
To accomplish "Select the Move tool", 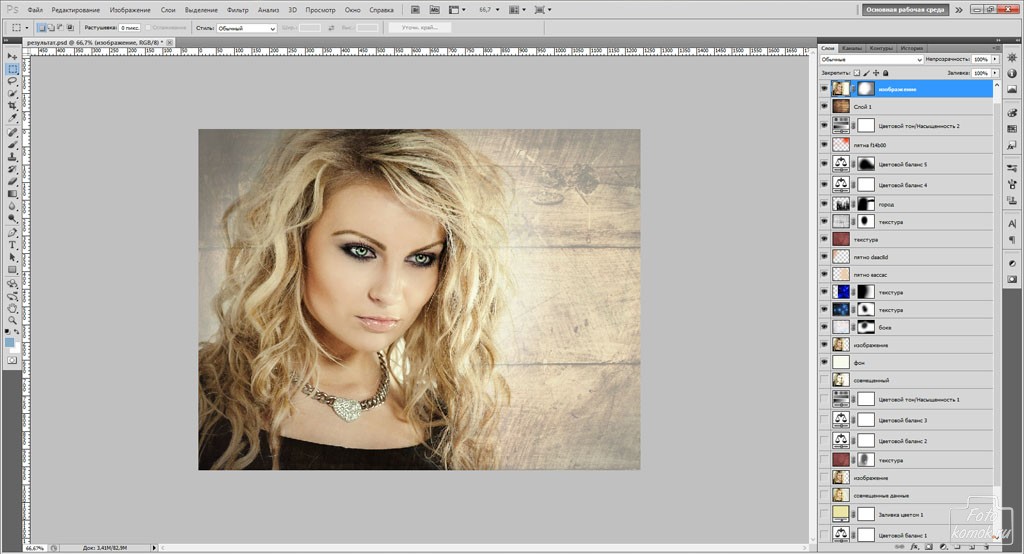I will coord(12,56).
